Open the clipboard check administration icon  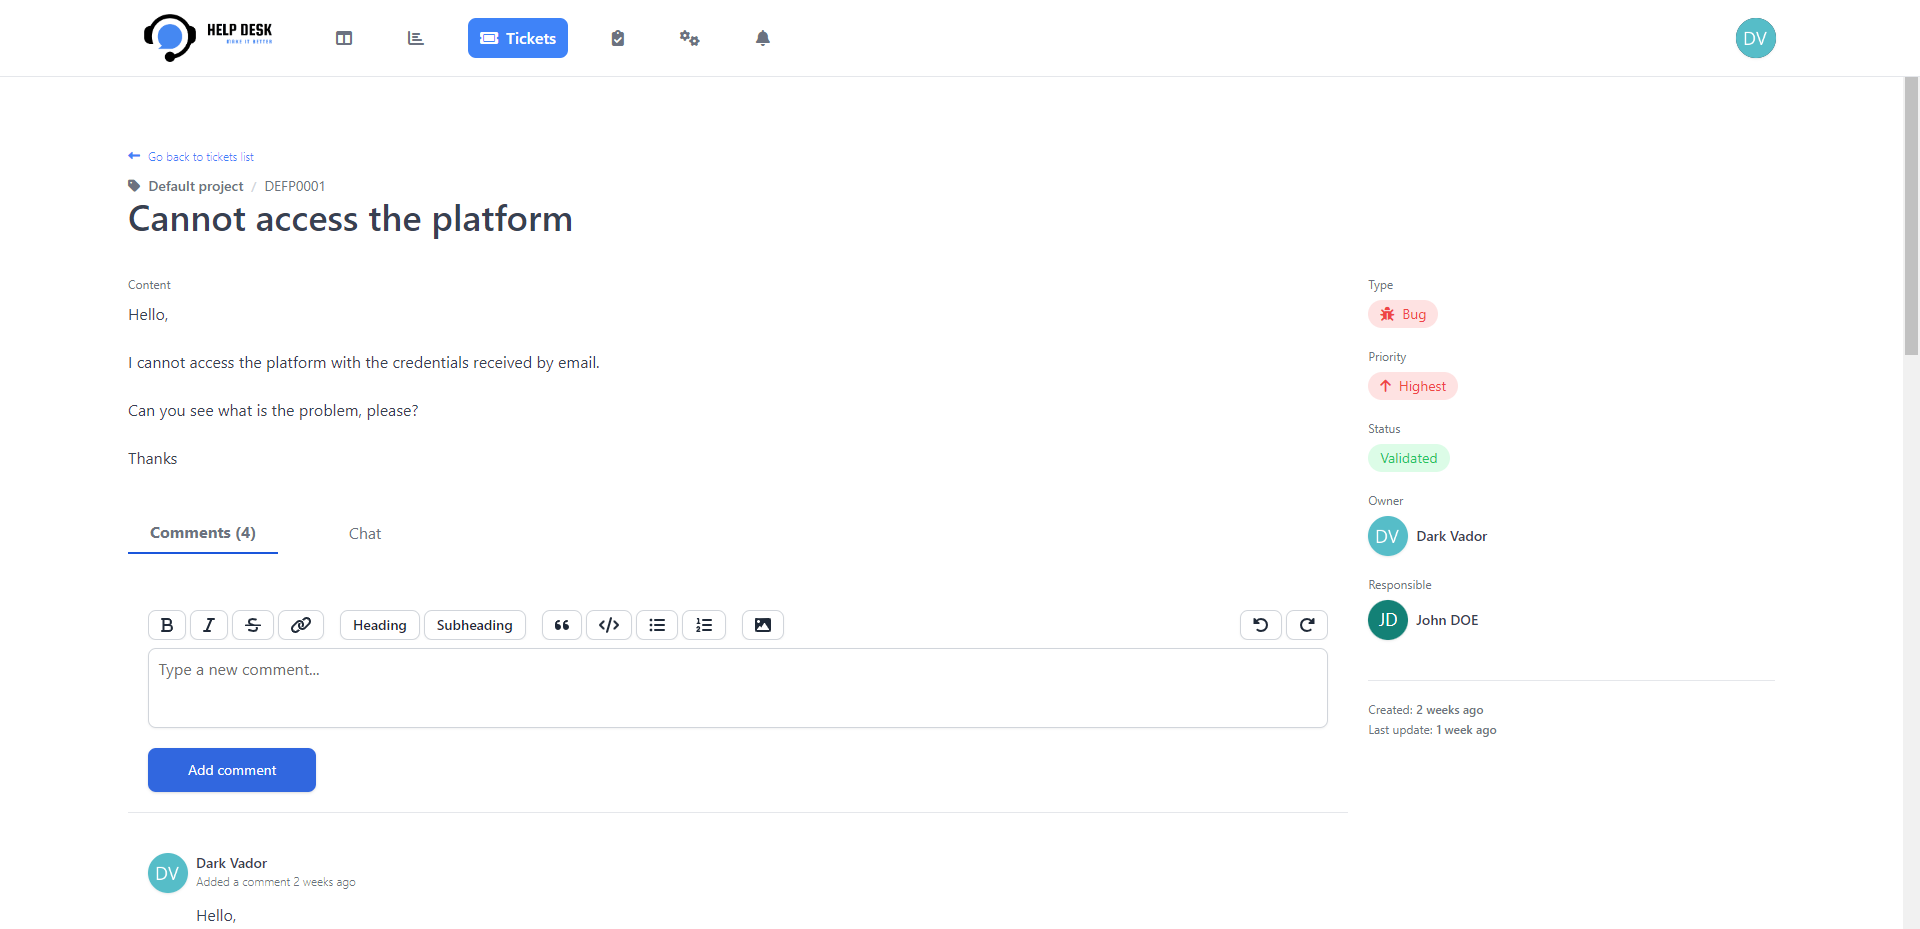[618, 38]
